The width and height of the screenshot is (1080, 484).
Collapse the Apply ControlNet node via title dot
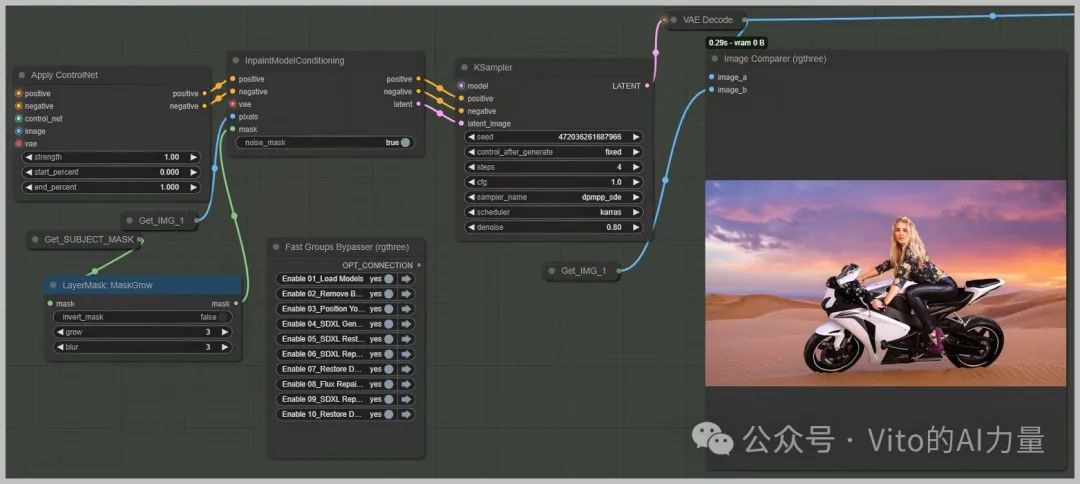coord(22,75)
